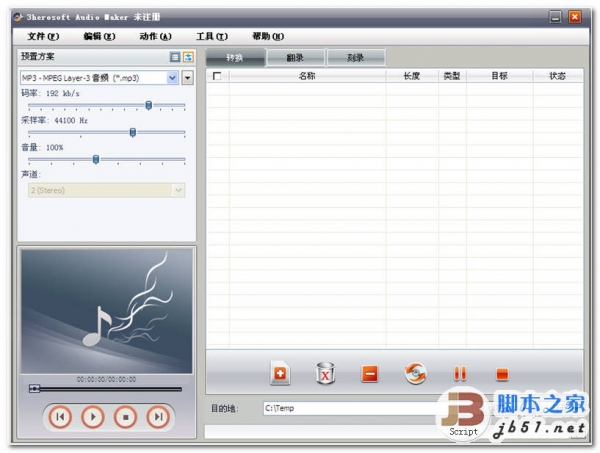Image resolution: width=600 pixels, height=453 pixels.
Task: Minimize the Audio Maker window
Action: 555,17
